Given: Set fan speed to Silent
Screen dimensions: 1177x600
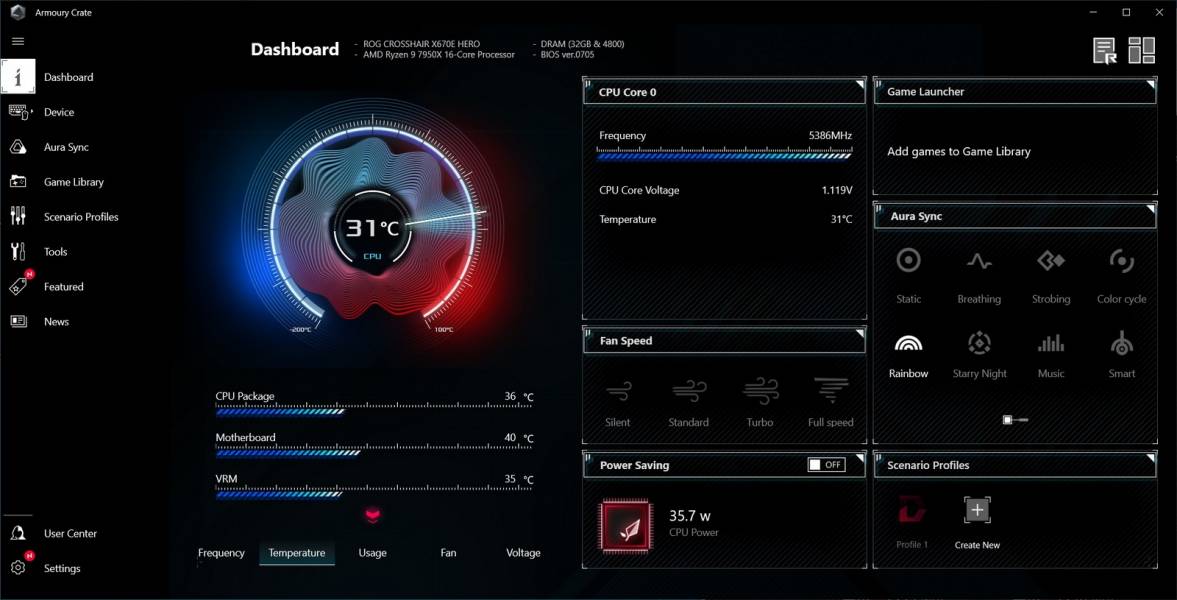Looking at the screenshot, I should [618, 391].
